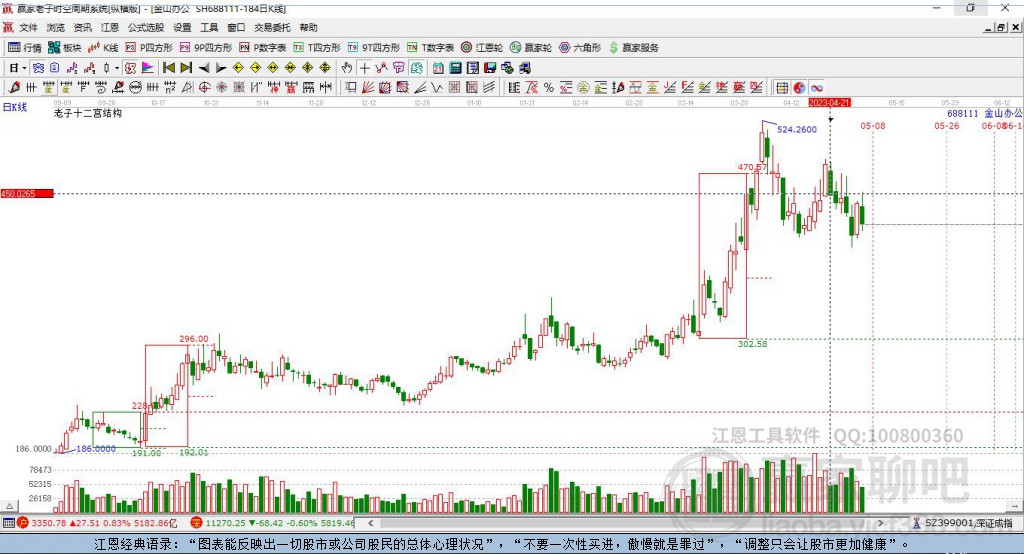Screen dimensions: 1024x554
Task: Open the 江恩 menu
Action: pos(110,27)
